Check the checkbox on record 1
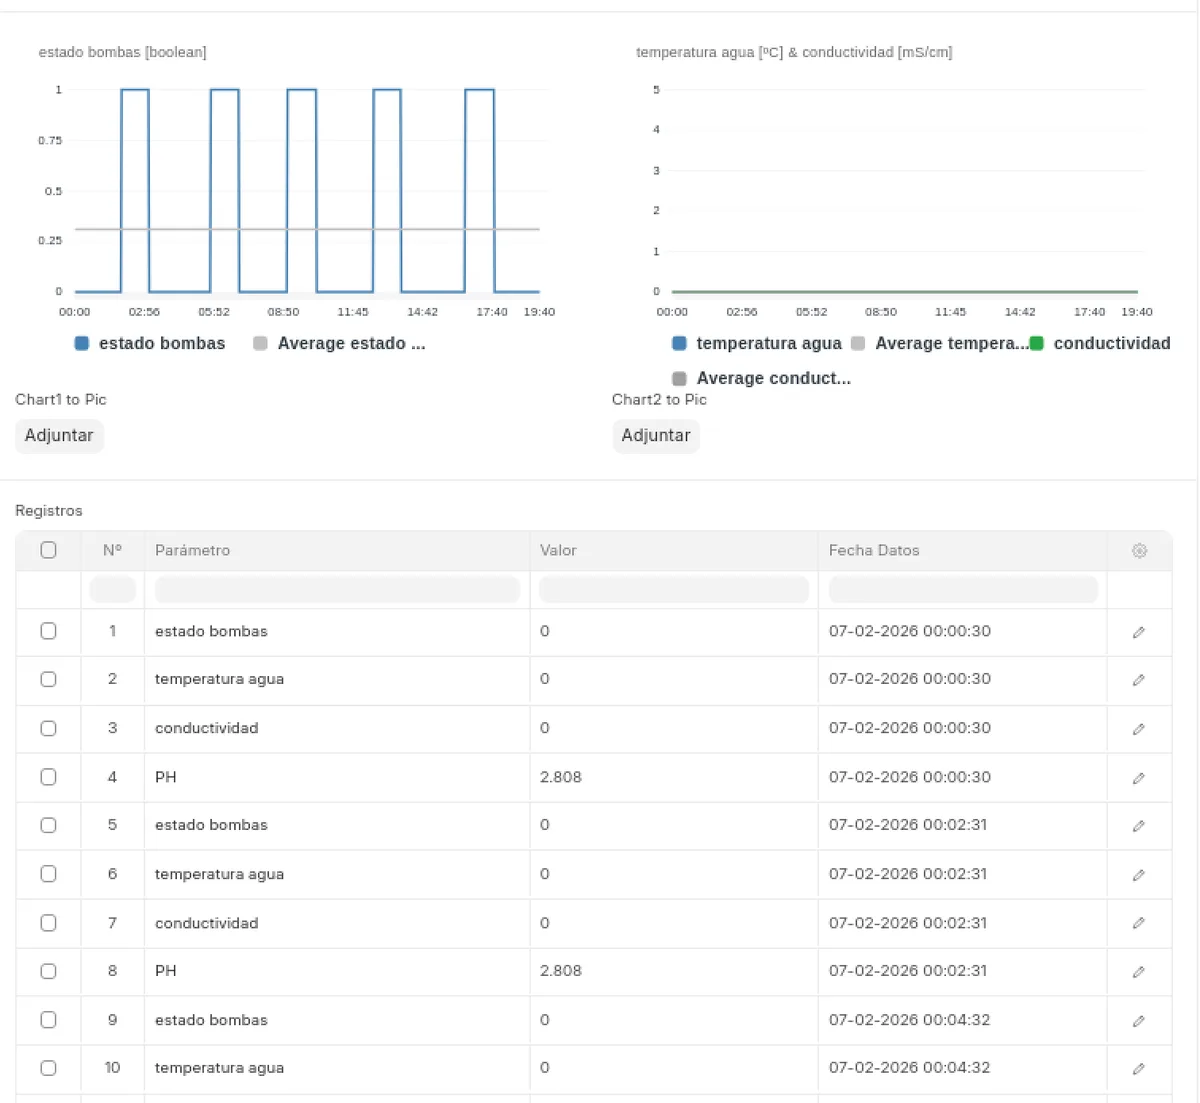The image size is (1200, 1103). (48, 631)
